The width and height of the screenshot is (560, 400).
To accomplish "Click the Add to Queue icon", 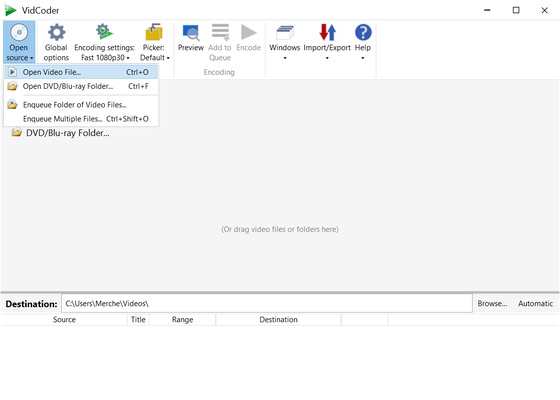I will pos(220,32).
